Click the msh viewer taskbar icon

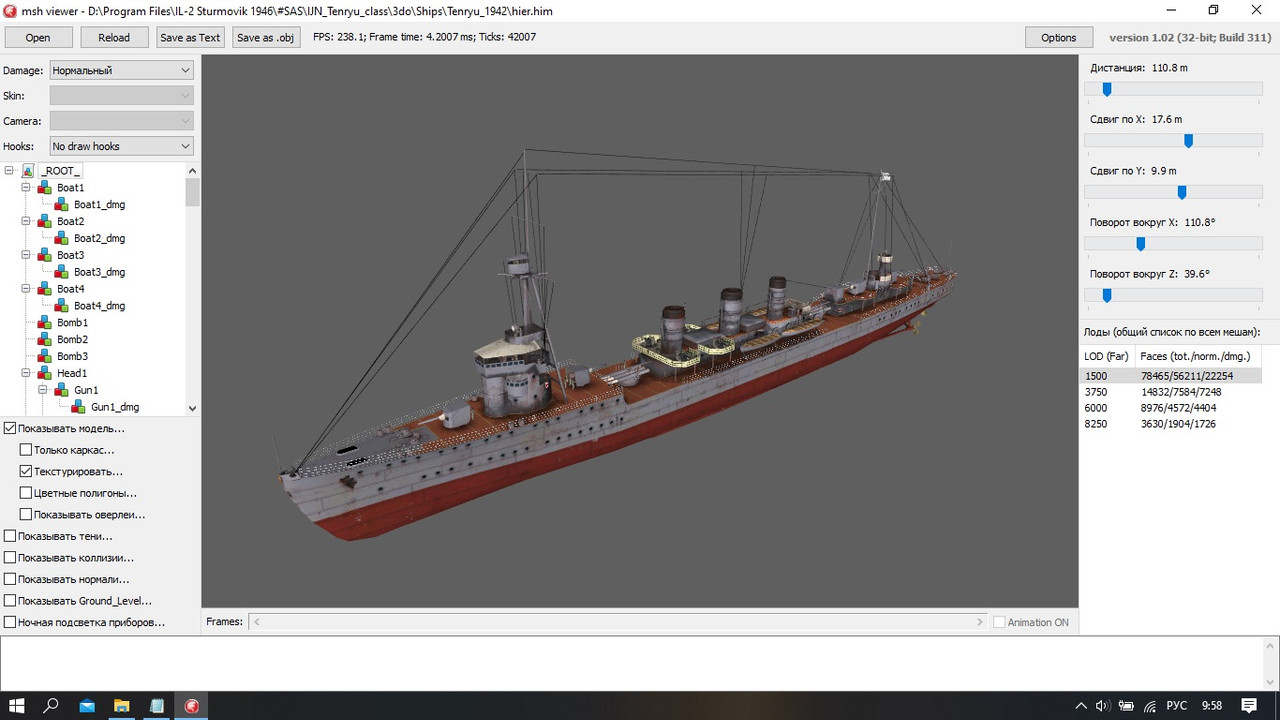(x=190, y=705)
